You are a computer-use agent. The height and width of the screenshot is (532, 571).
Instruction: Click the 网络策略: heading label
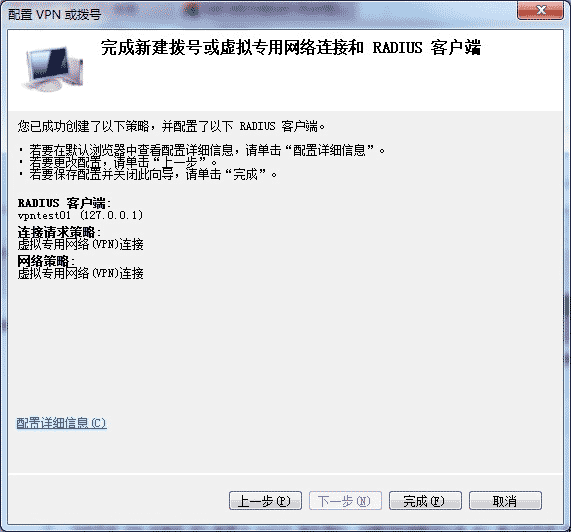(x=46, y=261)
